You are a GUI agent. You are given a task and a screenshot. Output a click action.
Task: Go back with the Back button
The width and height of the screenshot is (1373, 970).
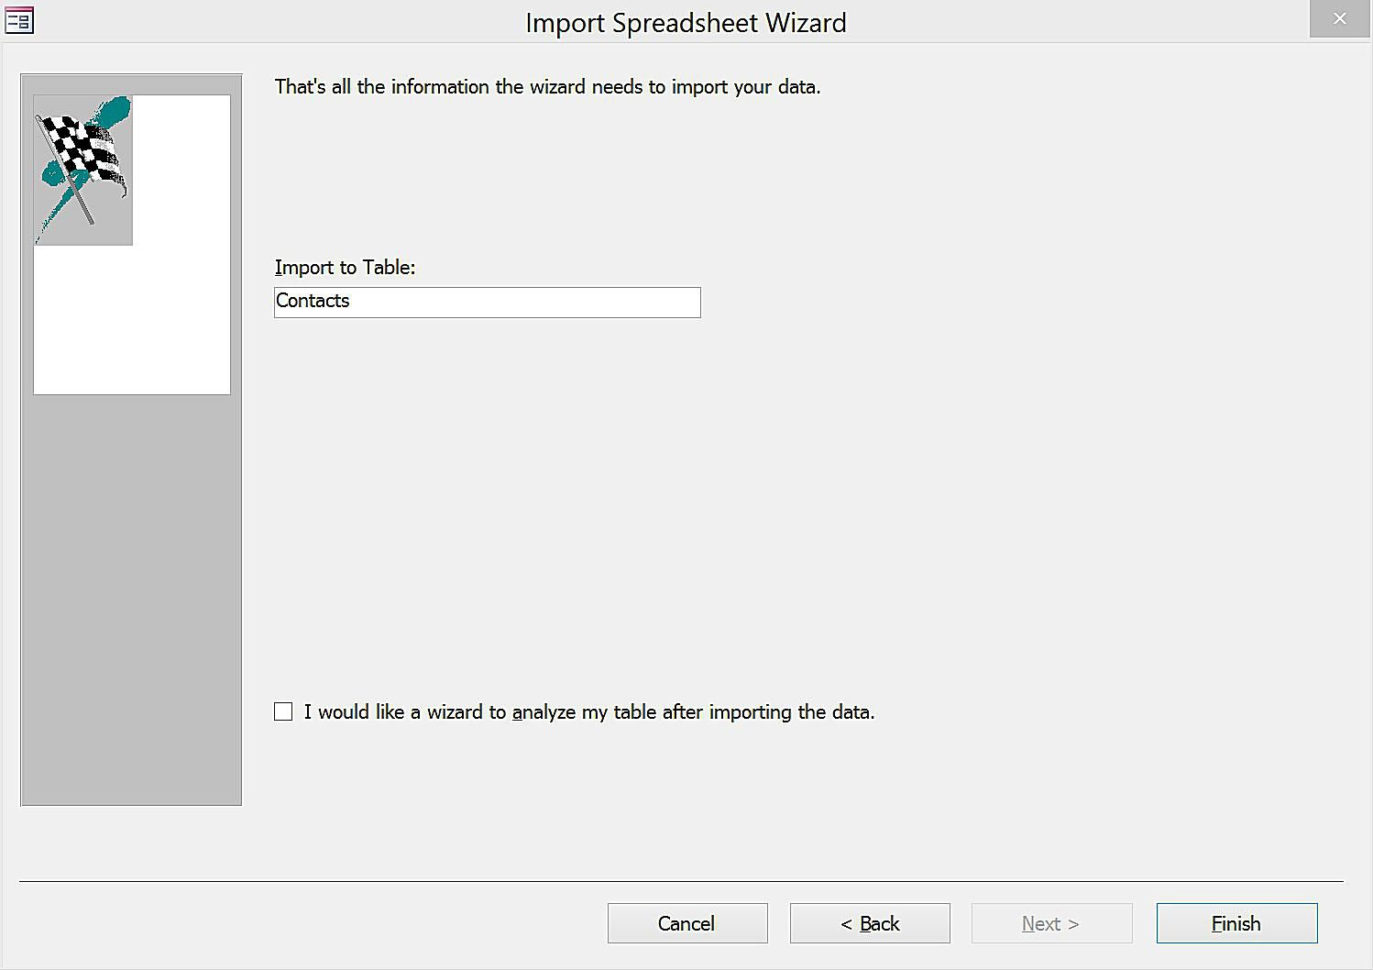pos(869,923)
